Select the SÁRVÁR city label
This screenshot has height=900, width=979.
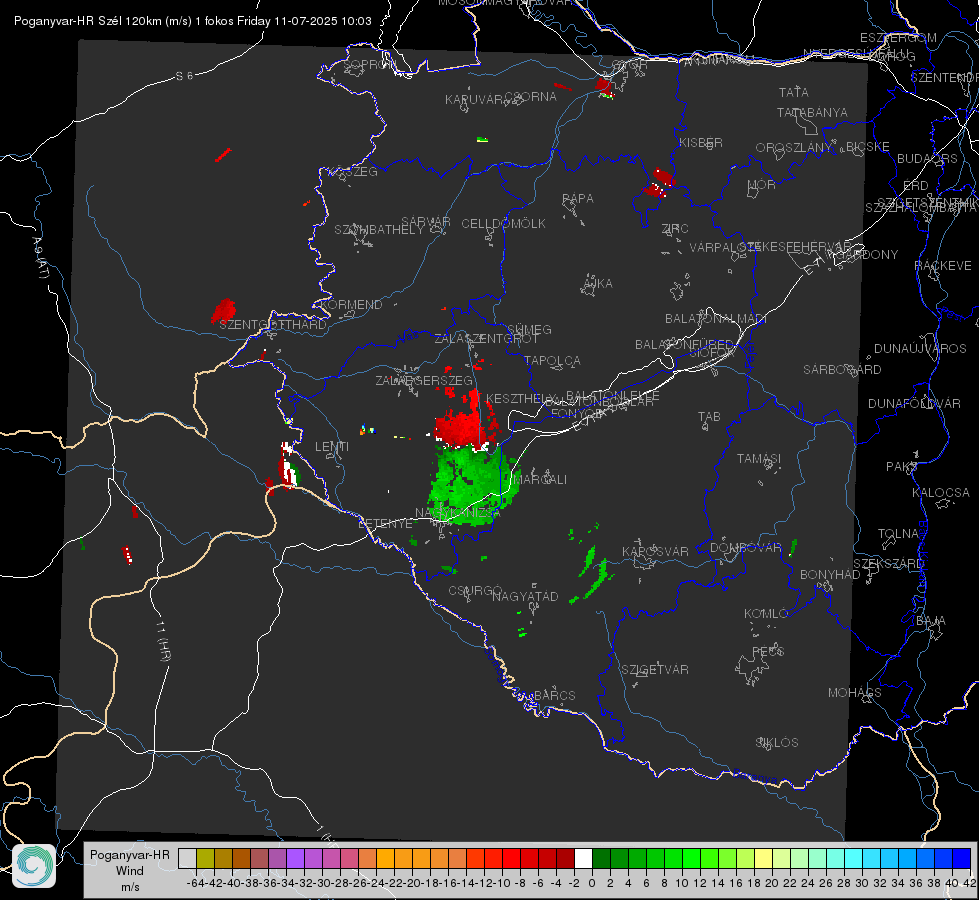(x=426, y=222)
